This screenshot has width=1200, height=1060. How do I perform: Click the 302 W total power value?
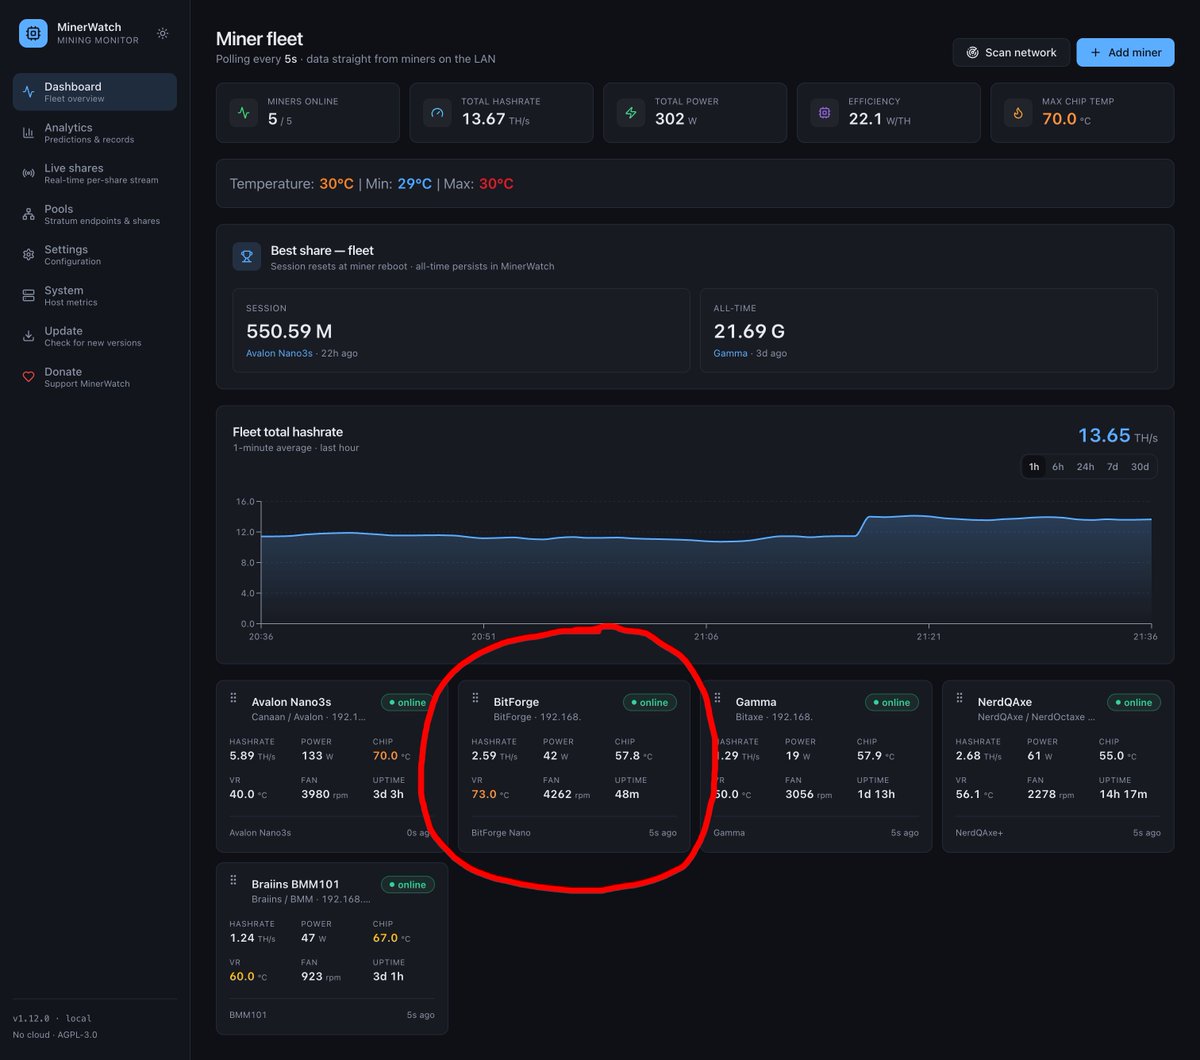tap(676, 119)
